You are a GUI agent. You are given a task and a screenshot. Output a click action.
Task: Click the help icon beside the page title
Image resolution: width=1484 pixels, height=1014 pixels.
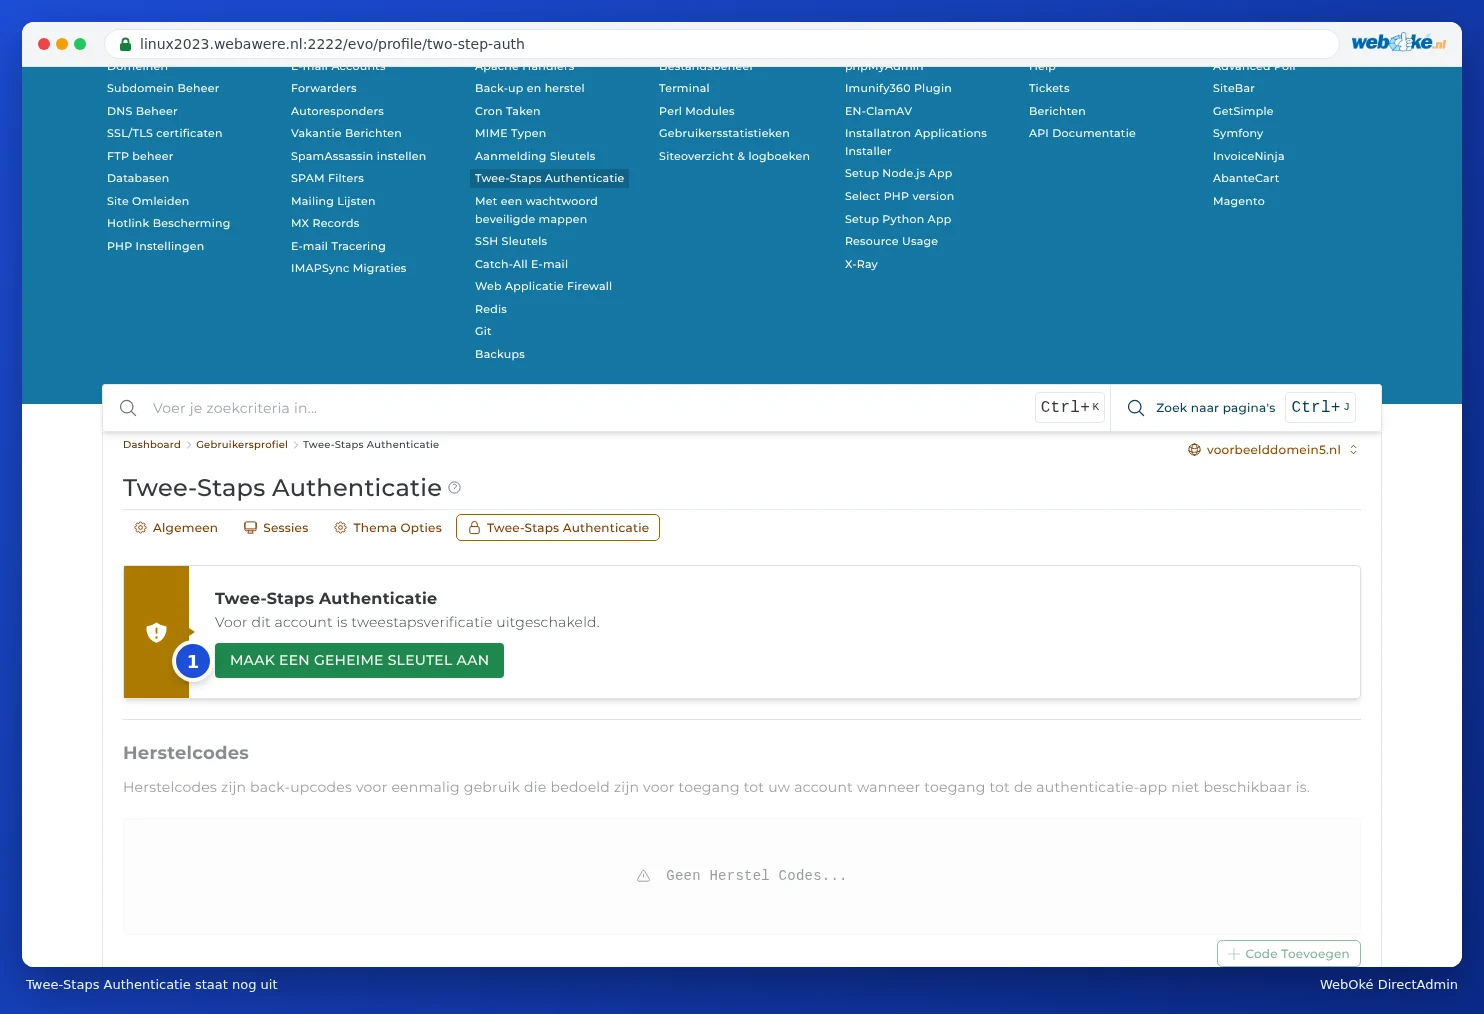[455, 488]
